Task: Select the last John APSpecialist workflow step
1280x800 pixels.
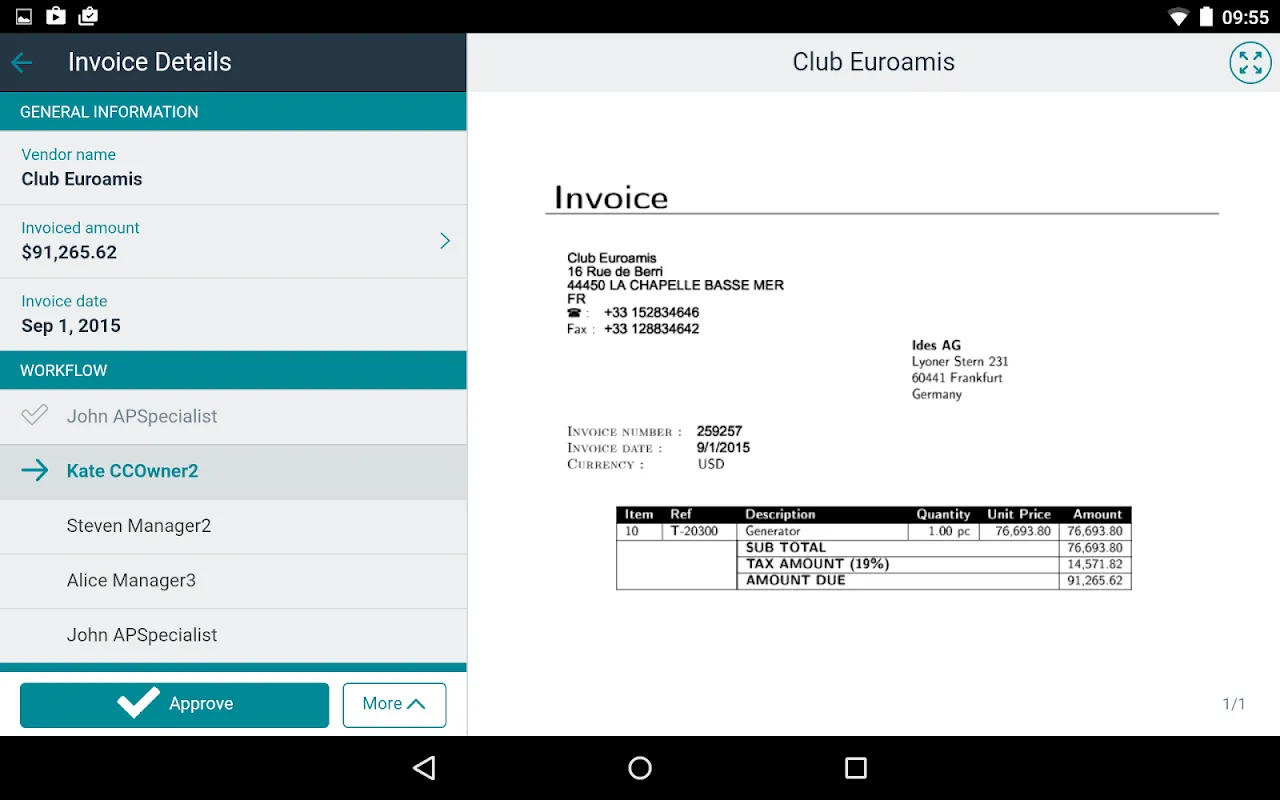Action: point(233,635)
